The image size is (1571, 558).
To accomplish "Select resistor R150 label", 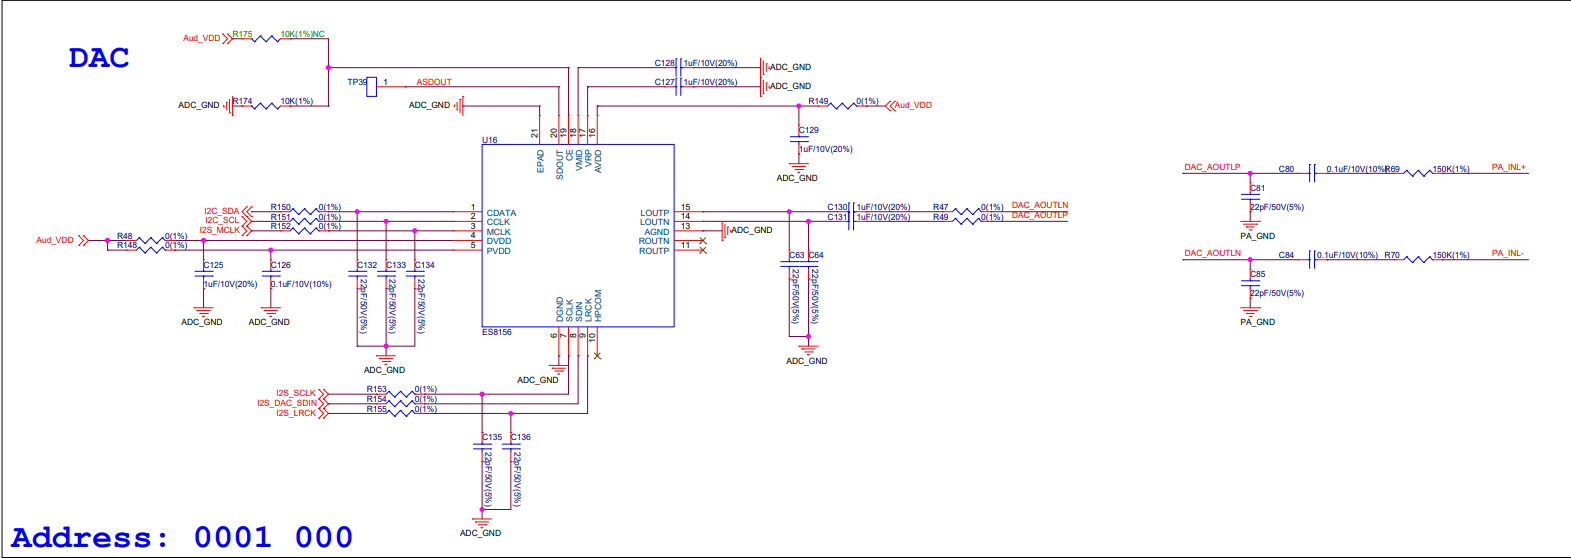I will click(x=280, y=207).
